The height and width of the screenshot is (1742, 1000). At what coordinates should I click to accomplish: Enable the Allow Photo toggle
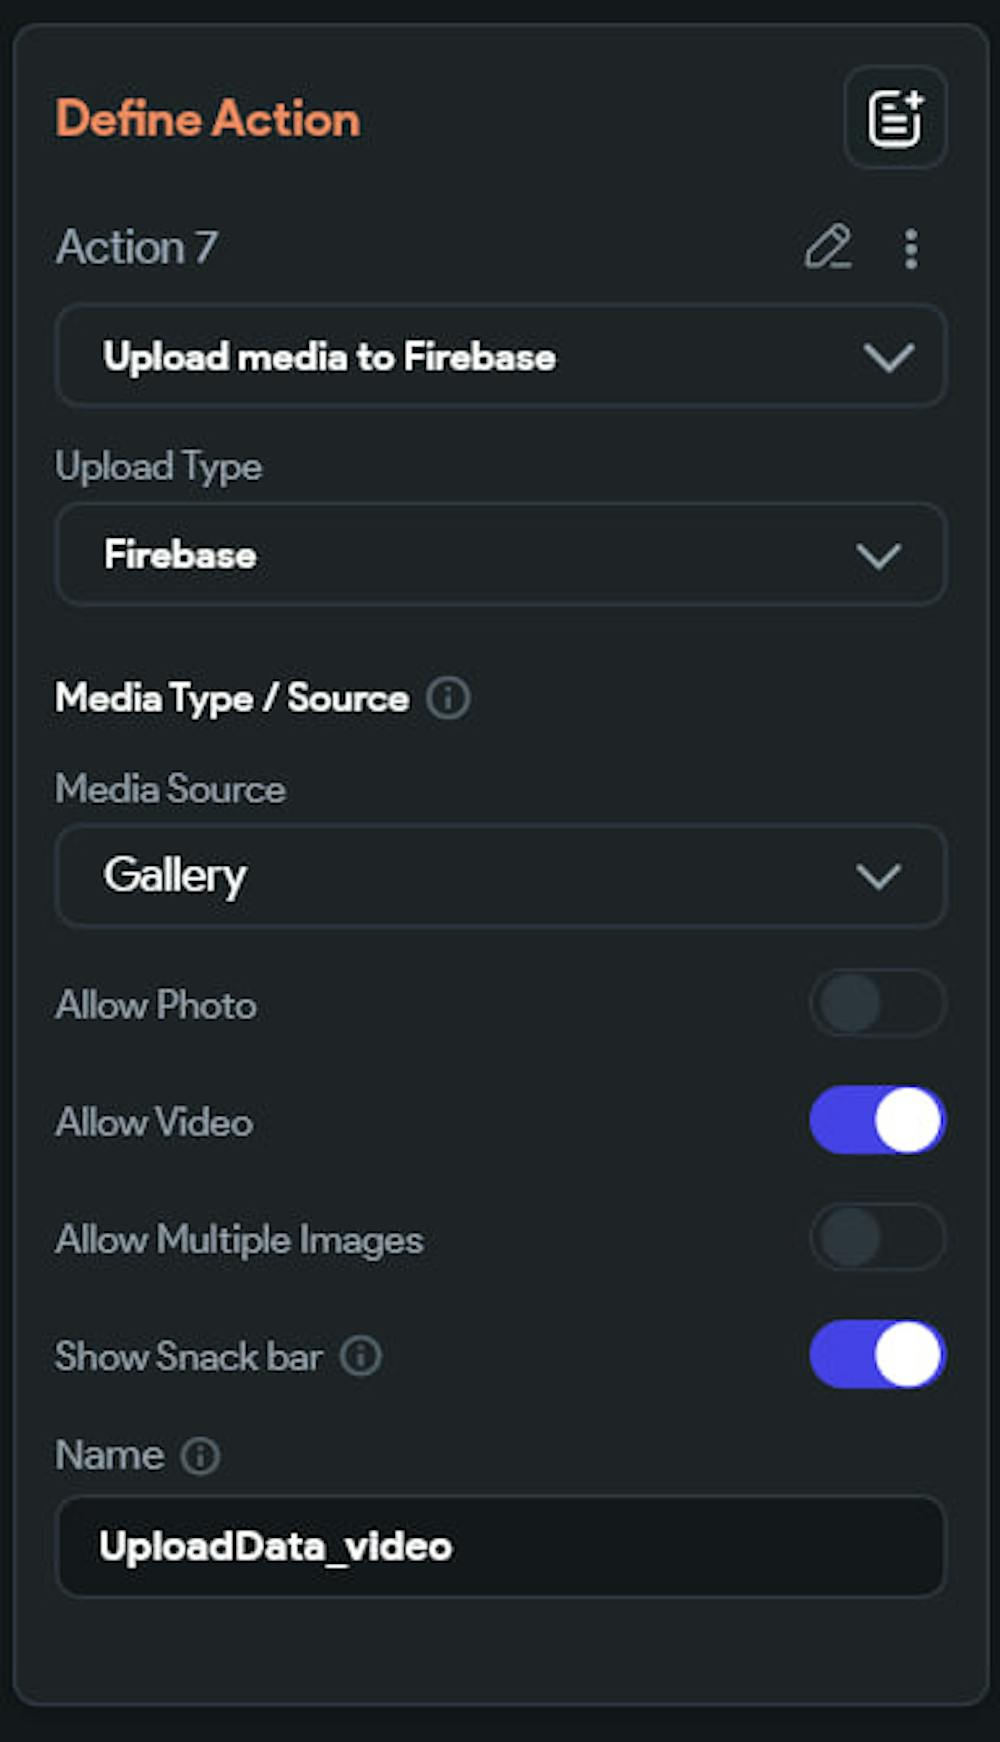877,1003
